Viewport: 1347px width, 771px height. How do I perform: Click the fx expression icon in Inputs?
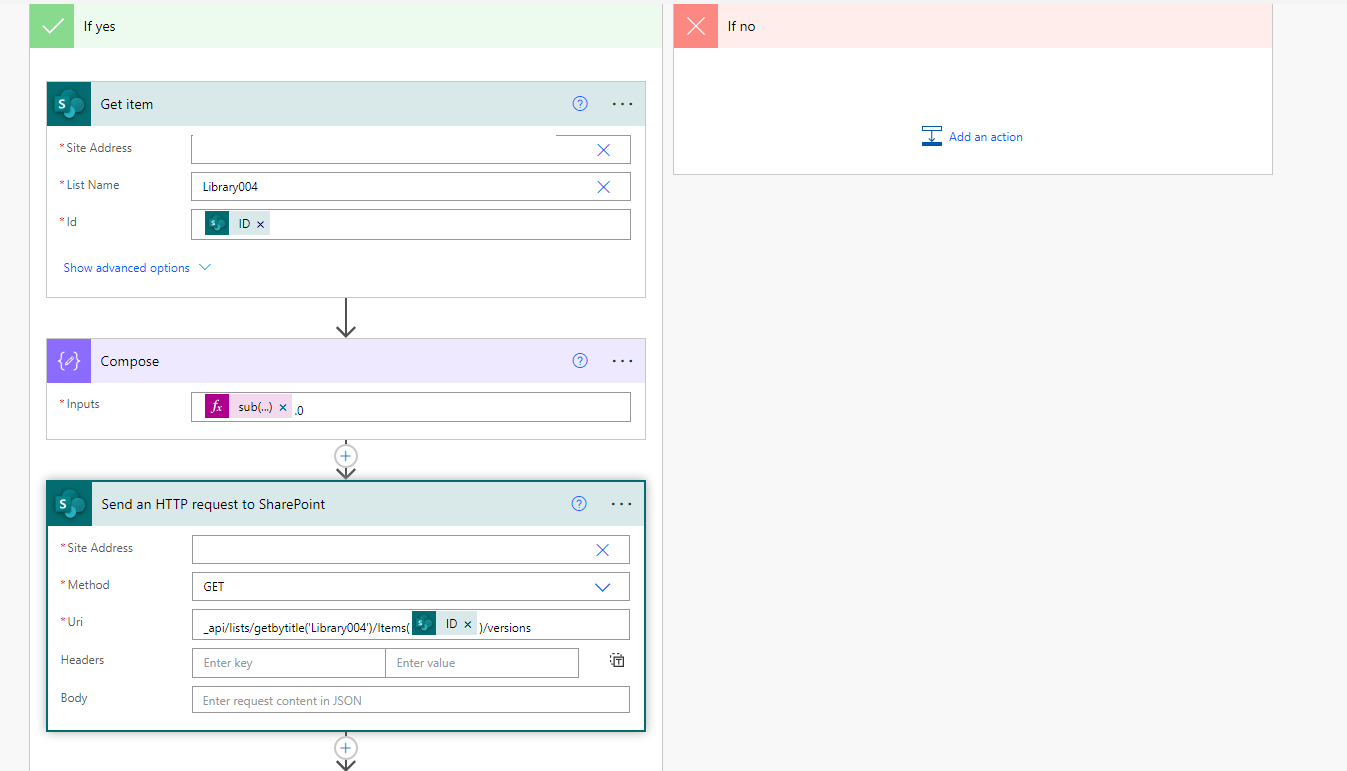click(x=217, y=407)
